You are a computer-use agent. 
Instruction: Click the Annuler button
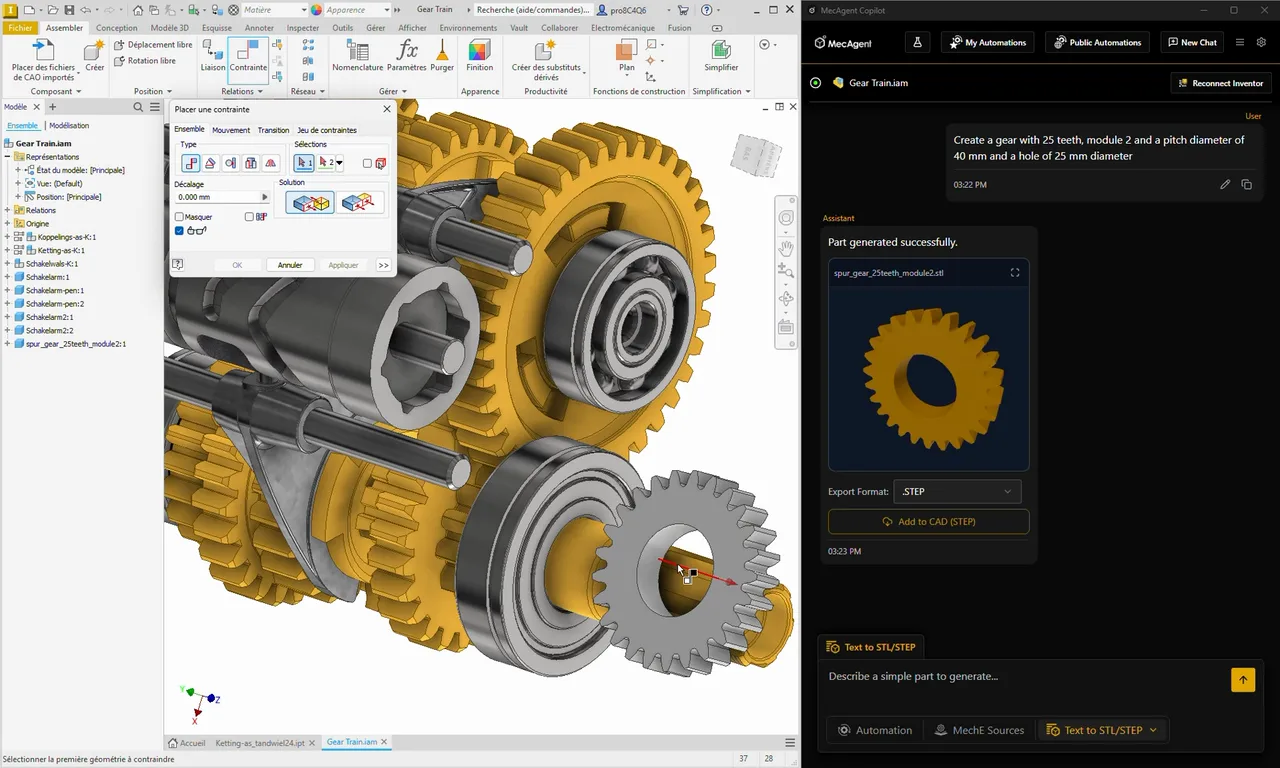[x=290, y=265]
